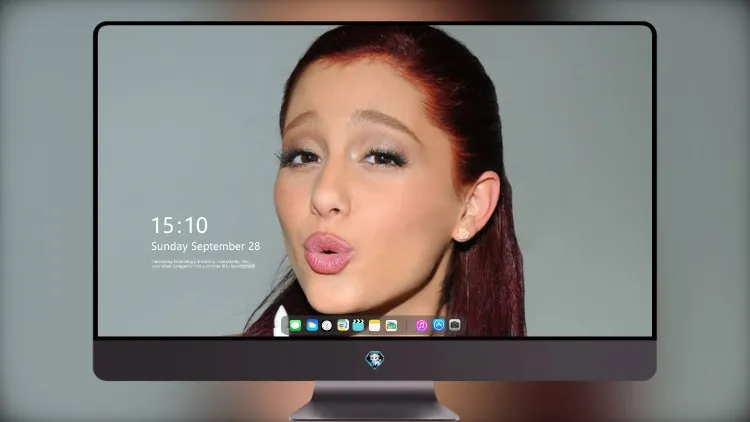Open the green Messages app in dock
Viewport: 750px width, 422px height.
295,325
